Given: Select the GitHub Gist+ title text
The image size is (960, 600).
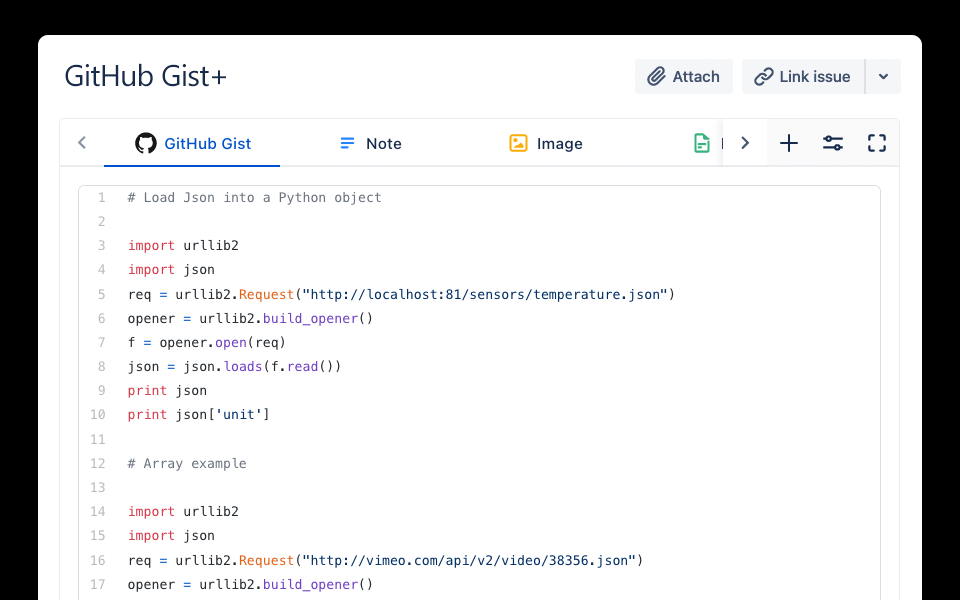Looking at the screenshot, I should pos(145,76).
